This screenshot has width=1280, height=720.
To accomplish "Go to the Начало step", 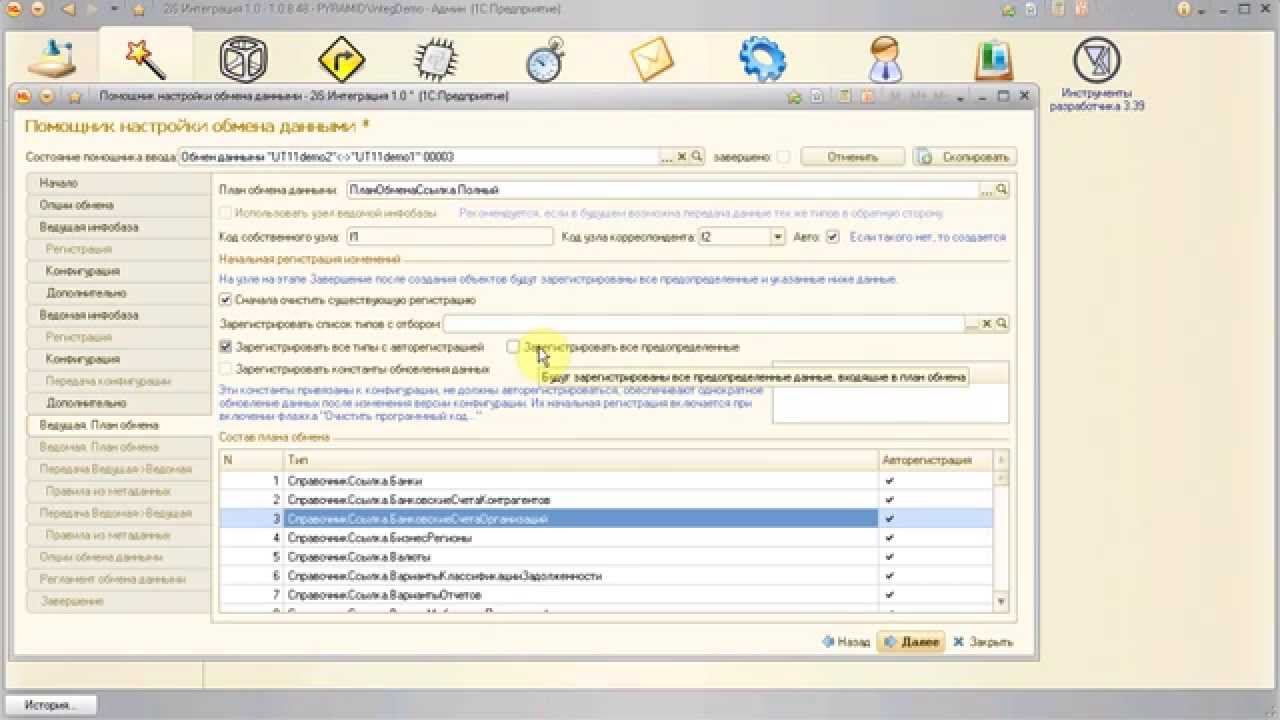I will click(x=118, y=183).
